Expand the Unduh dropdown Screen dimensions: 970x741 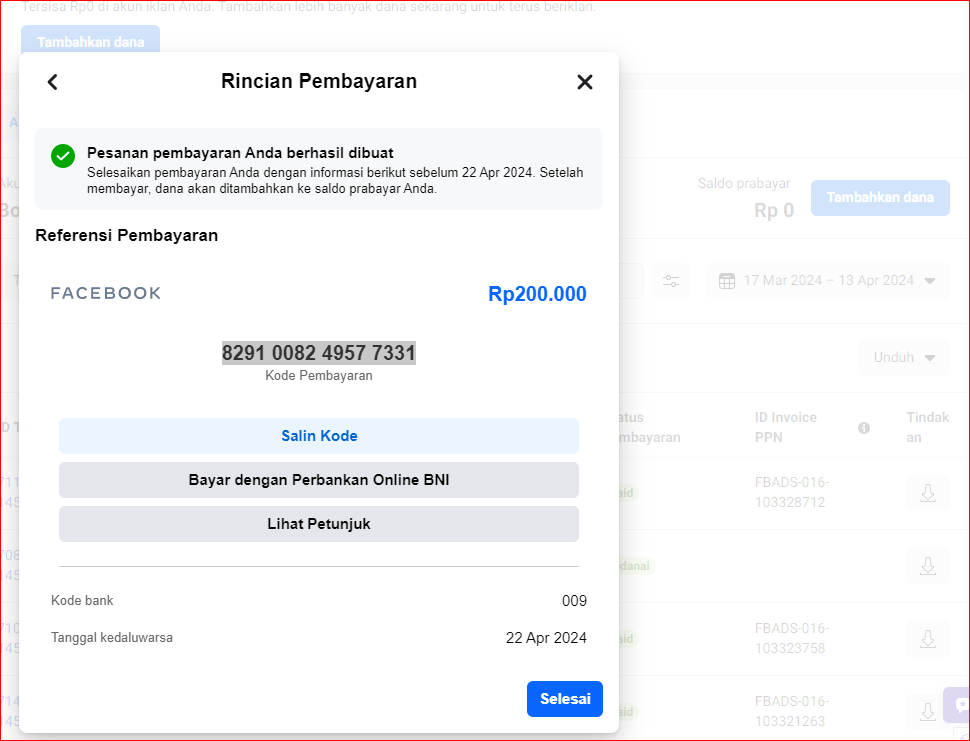904,358
